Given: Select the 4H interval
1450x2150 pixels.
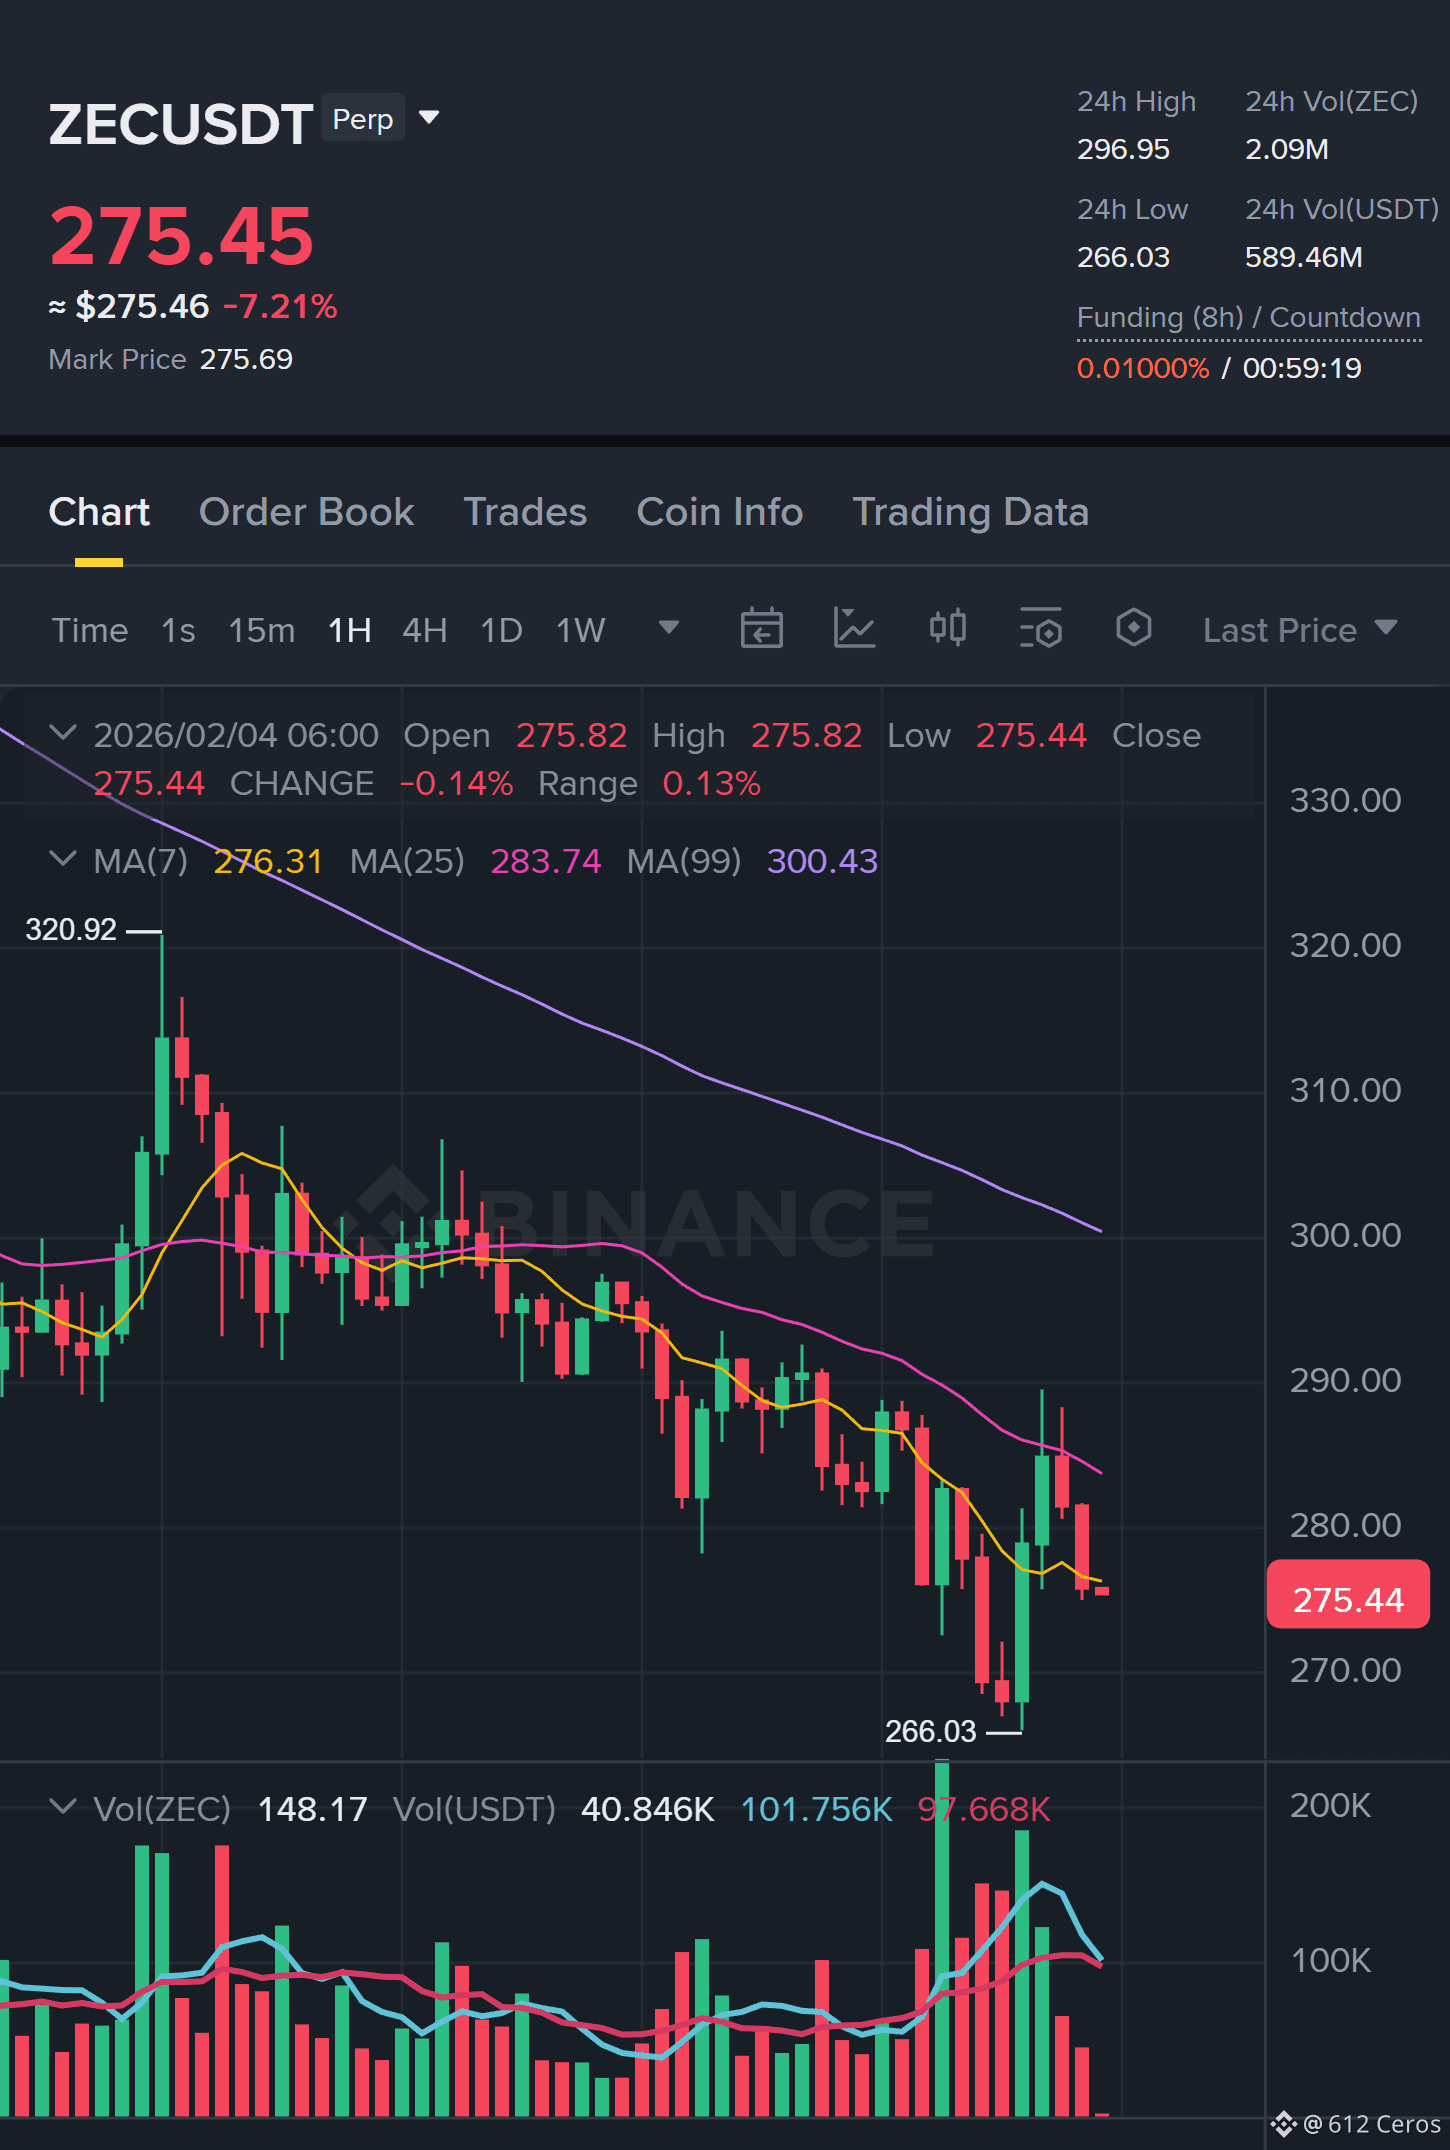Looking at the screenshot, I should tap(424, 630).
